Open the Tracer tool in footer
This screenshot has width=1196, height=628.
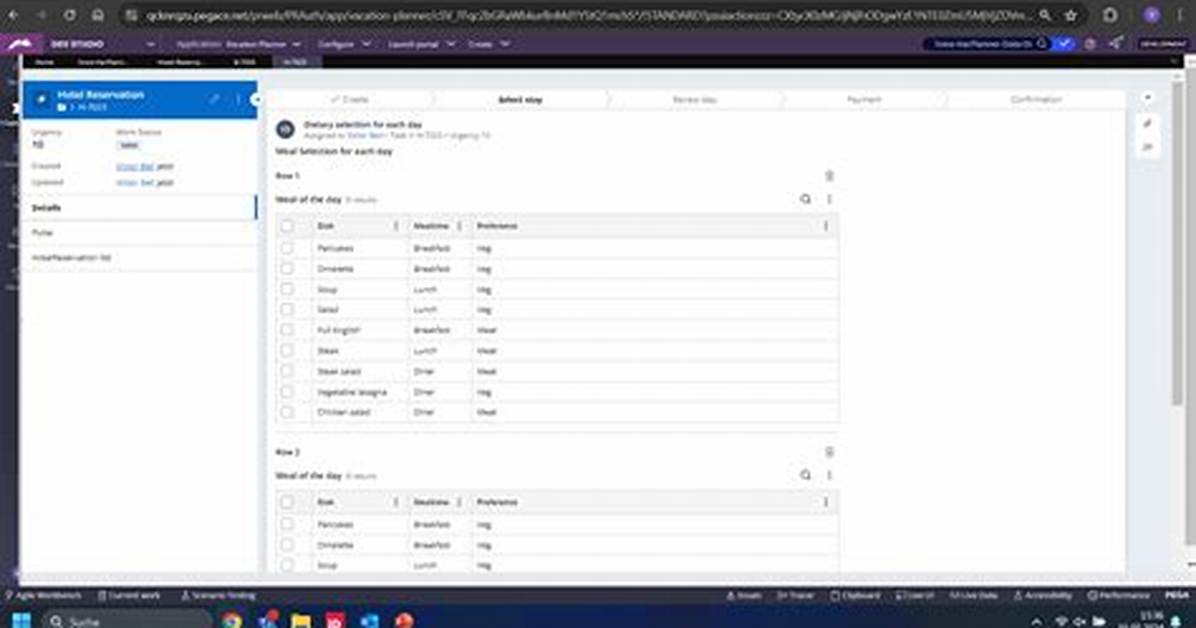[x=796, y=595]
